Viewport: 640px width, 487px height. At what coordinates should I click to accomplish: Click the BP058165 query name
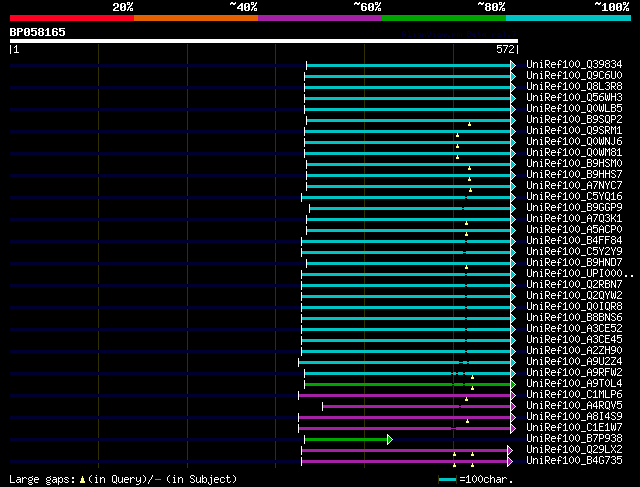(x=38, y=32)
